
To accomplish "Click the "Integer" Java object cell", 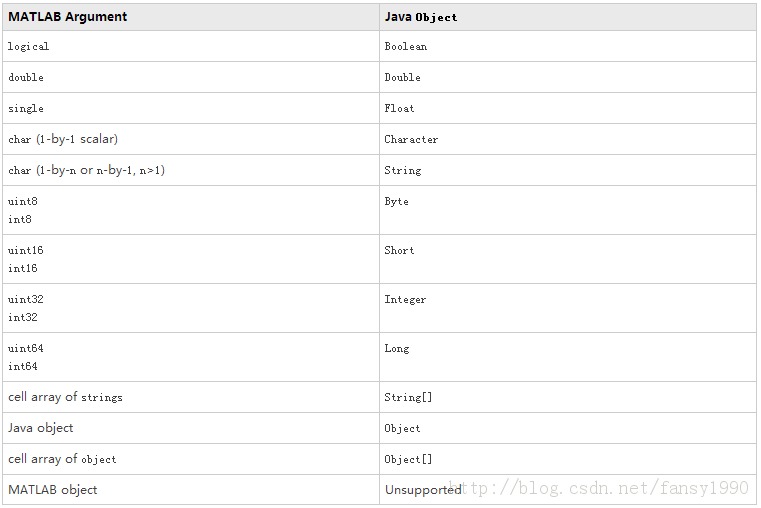I will click(405, 299).
